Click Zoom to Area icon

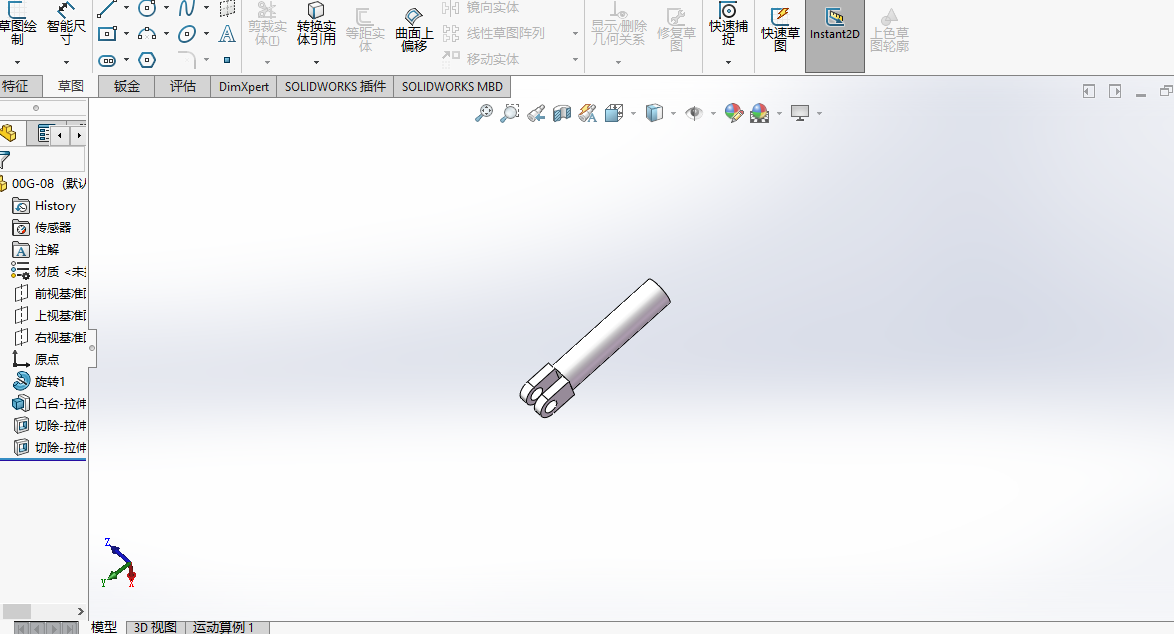coord(510,113)
